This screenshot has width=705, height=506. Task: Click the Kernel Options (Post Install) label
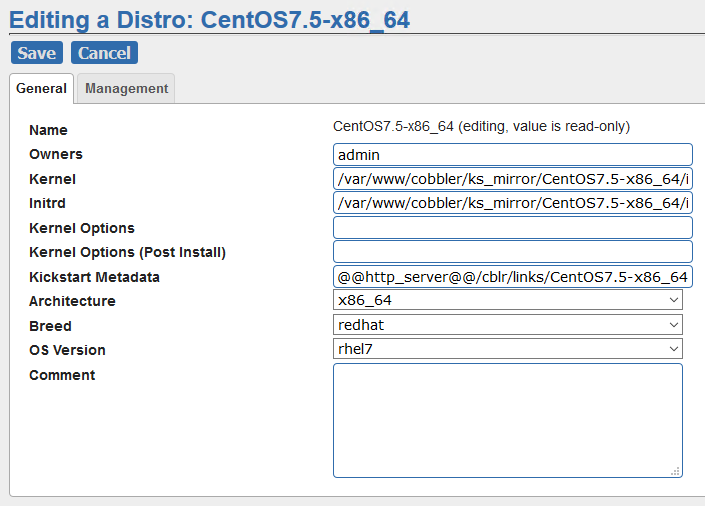(x=127, y=252)
